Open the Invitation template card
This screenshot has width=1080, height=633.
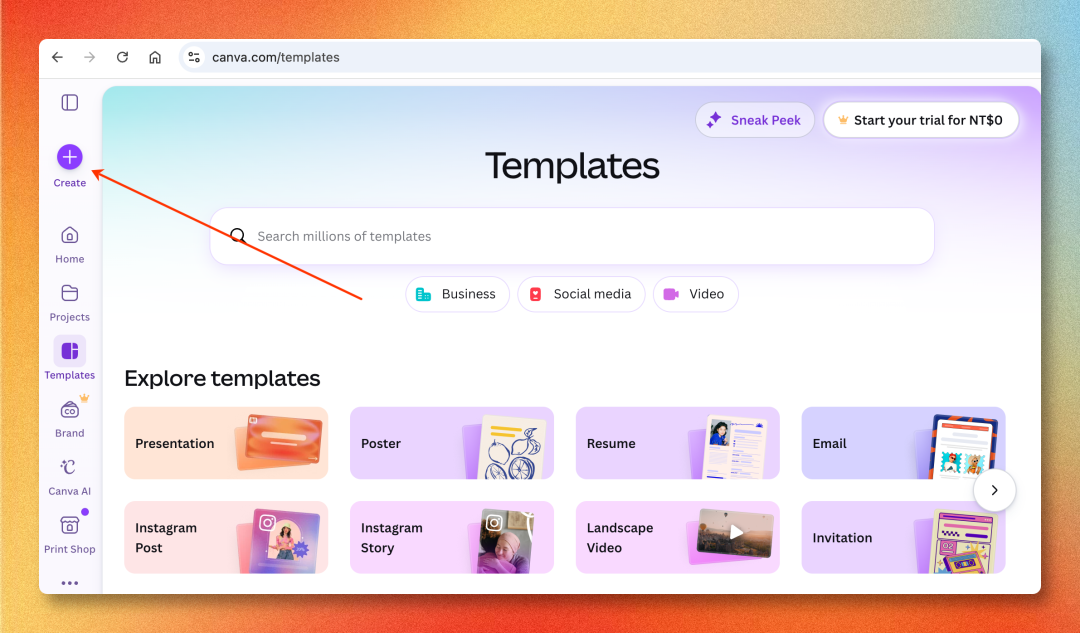tap(904, 537)
